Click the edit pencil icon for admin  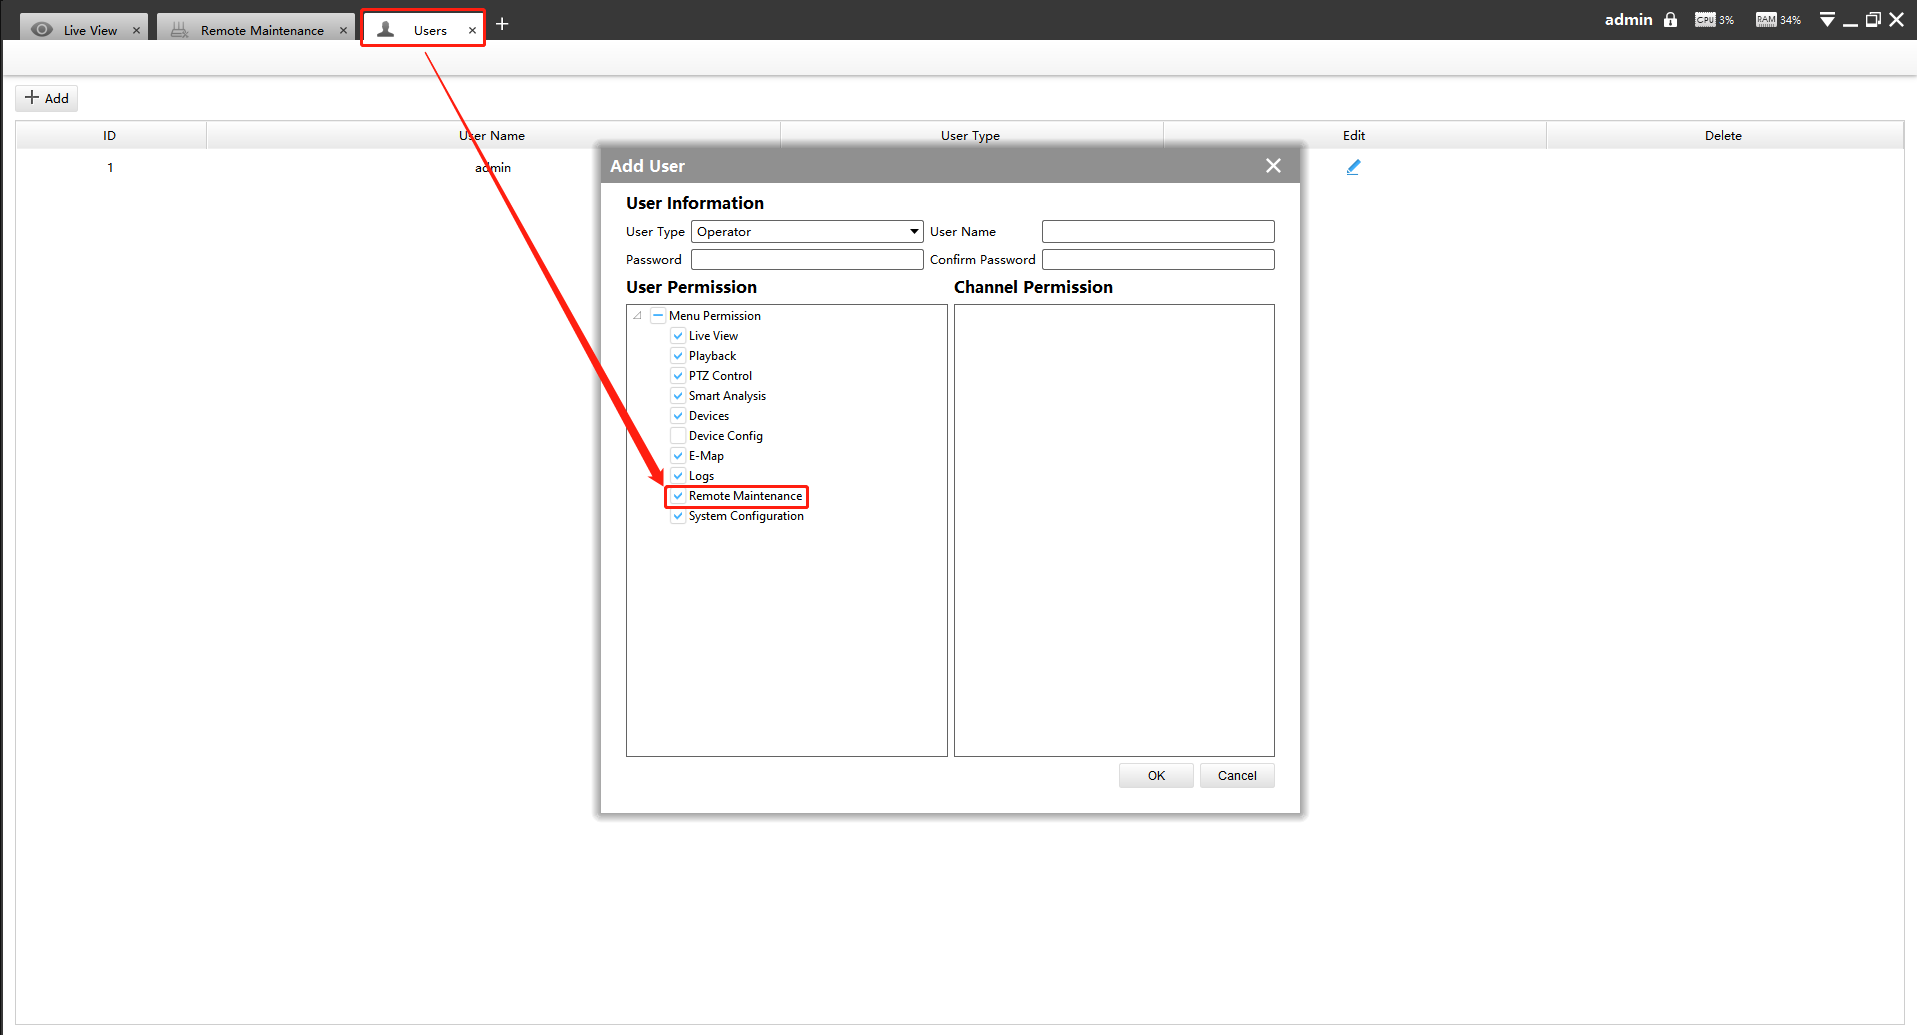pos(1353,167)
